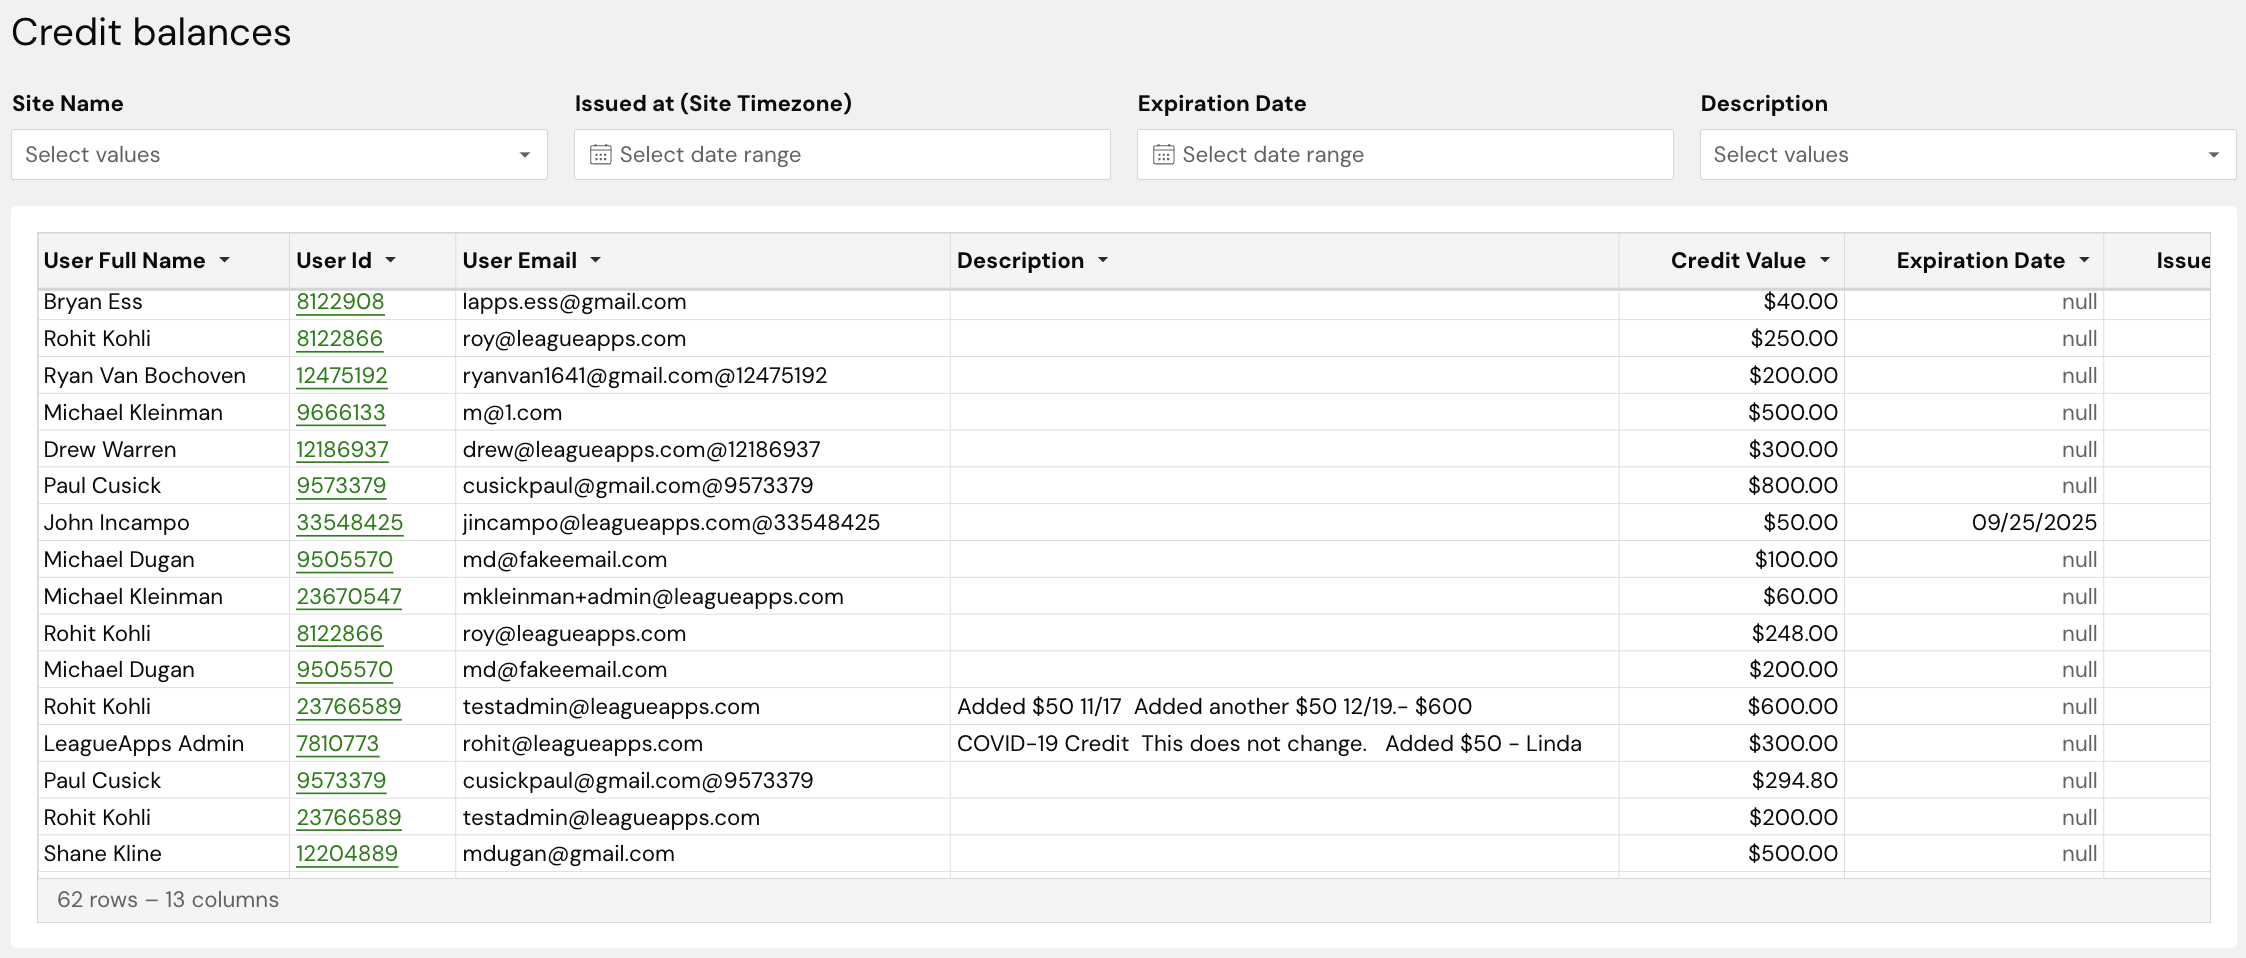The height and width of the screenshot is (958, 2246).
Task: Open user ID 9505570 in the $100.00 row
Action: (x=345, y=560)
